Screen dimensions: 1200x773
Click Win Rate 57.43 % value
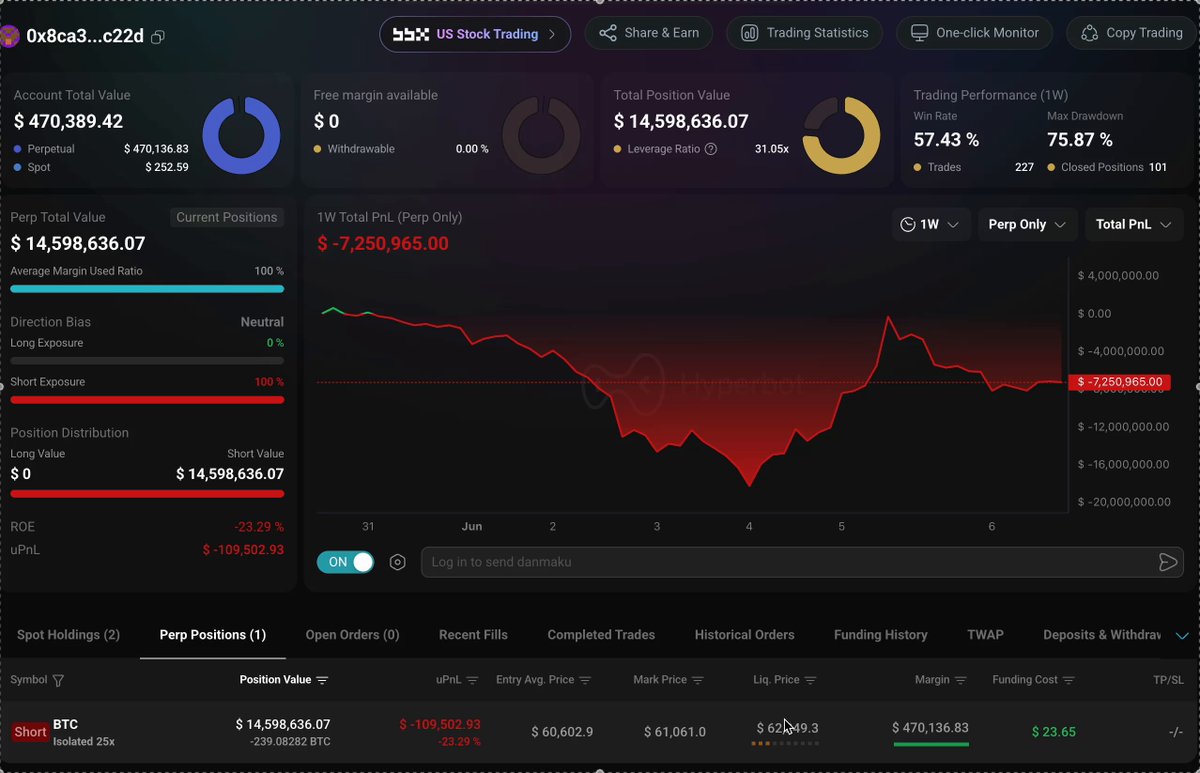(x=946, y=140)
